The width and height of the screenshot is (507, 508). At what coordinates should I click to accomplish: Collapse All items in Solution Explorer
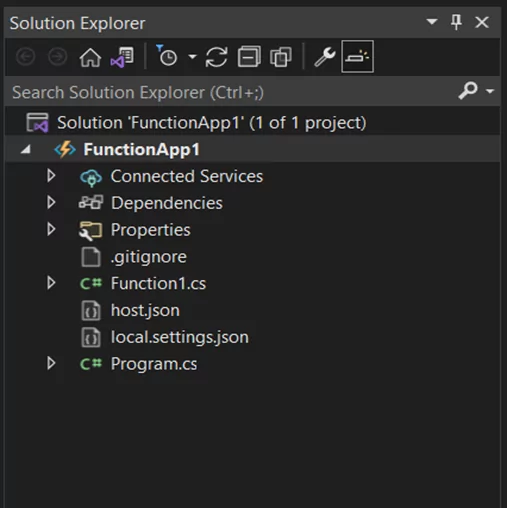click(249, 57)
